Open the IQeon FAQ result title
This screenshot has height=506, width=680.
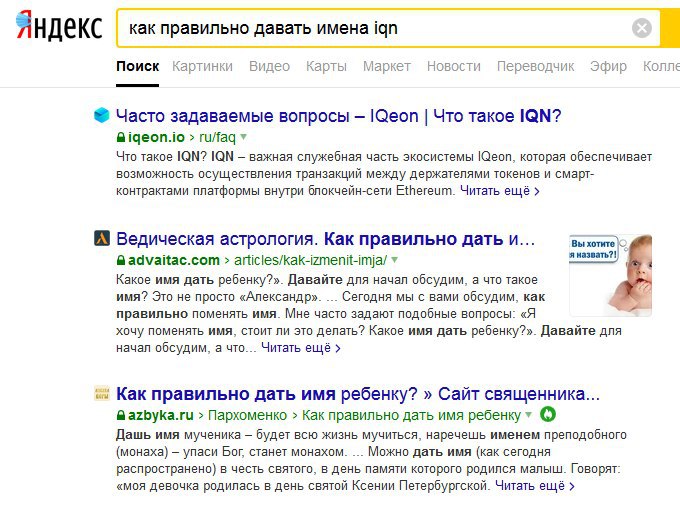(338, 116)
